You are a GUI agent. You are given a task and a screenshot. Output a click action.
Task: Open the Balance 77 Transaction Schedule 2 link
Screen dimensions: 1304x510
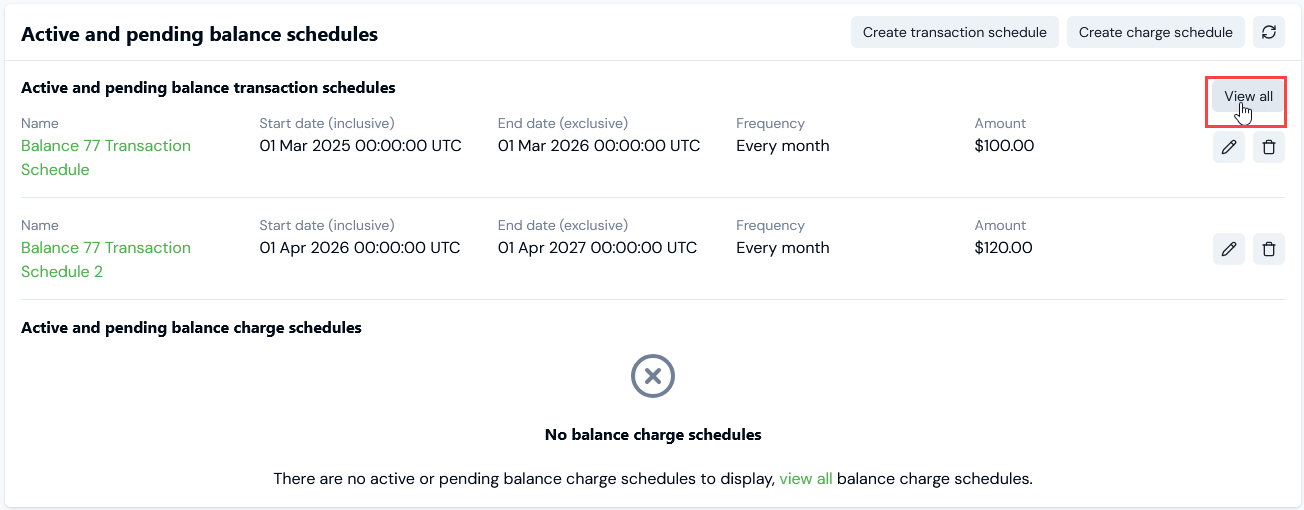coord(106,260)
